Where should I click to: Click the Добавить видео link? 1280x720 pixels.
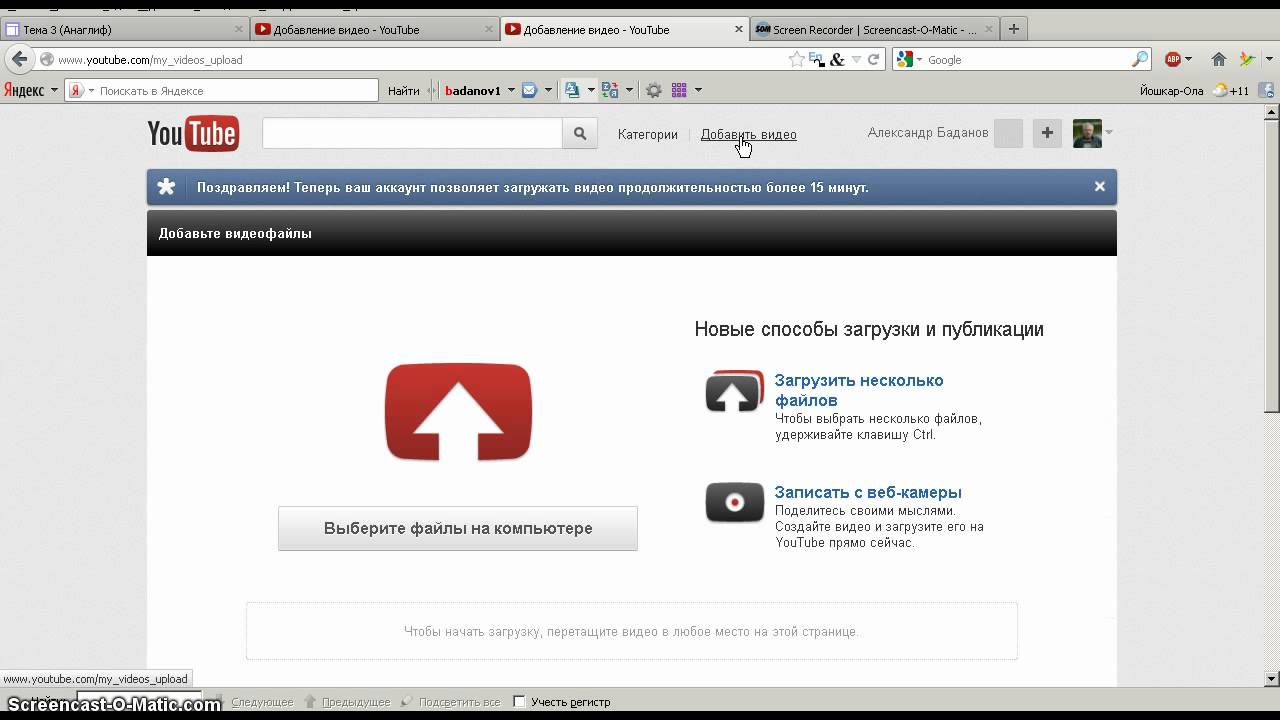(748, 134)
